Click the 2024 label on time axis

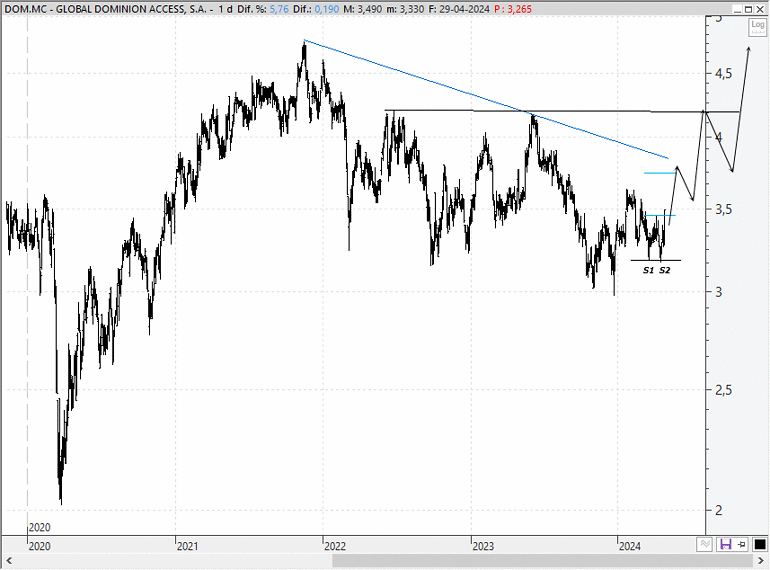pos(630,546)
